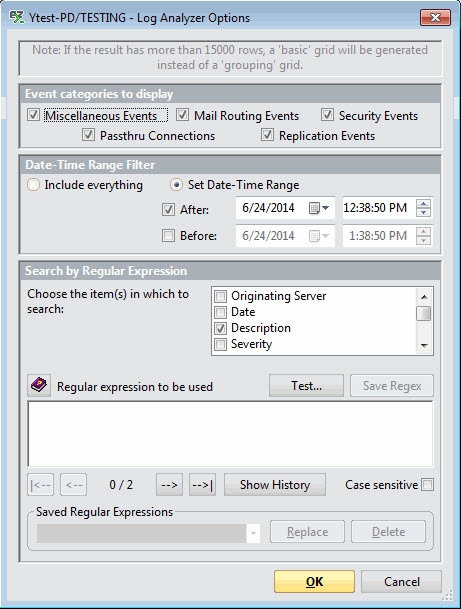Select the Include everything radio button
This screenshot has width=461, height=609.
click(x=33, y=185)
